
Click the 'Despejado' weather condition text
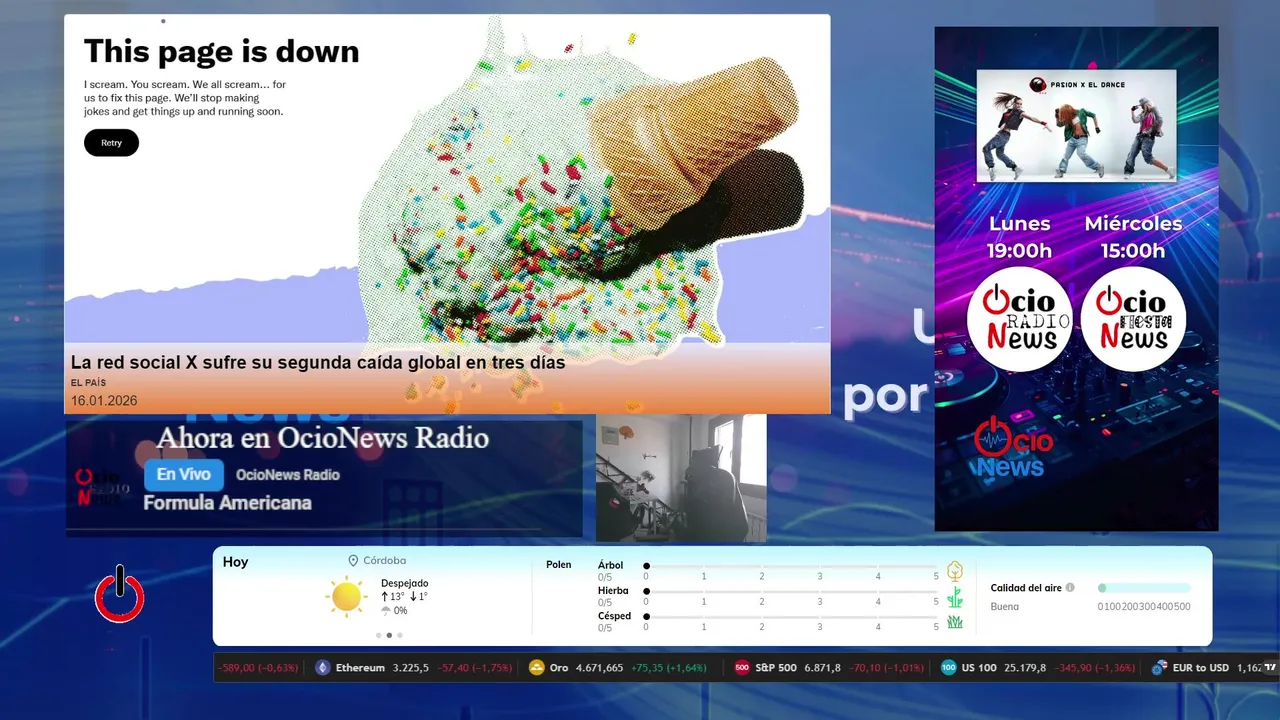(404, 583)
